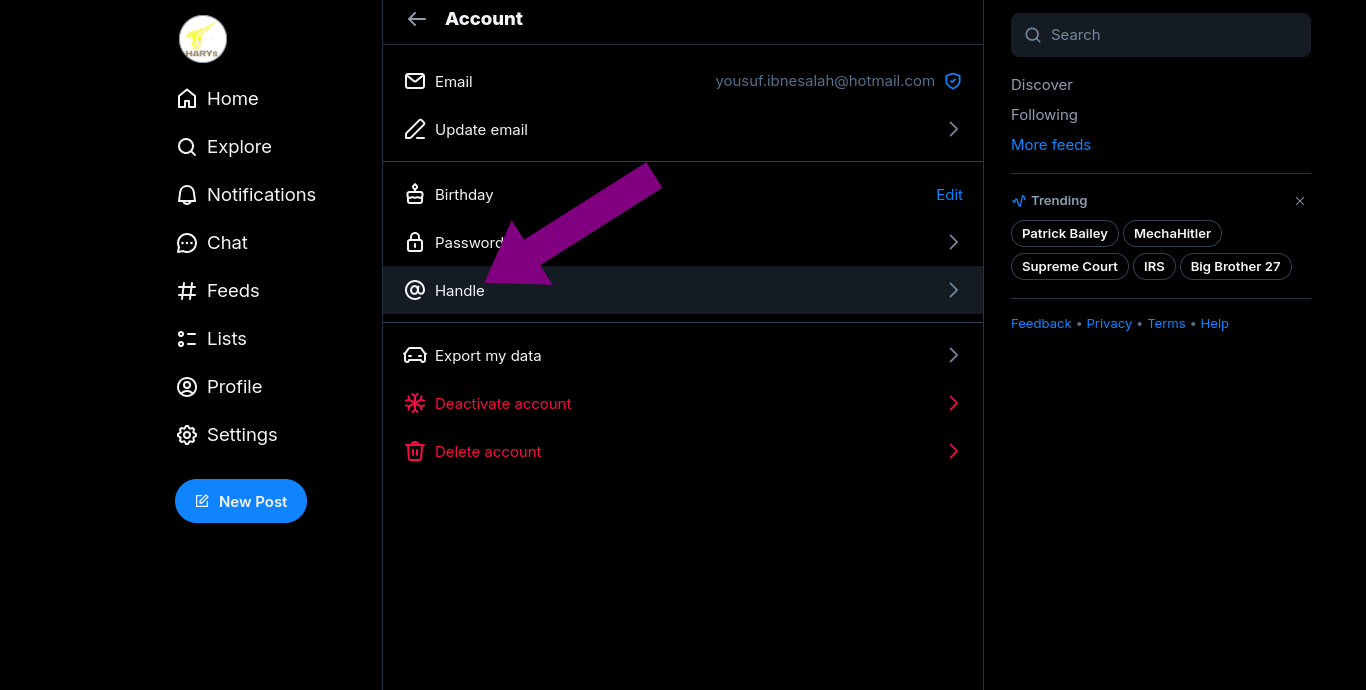Open Export my data chevron
Viewport: 1366px width, 690px height.
click(x=953, y=356)
